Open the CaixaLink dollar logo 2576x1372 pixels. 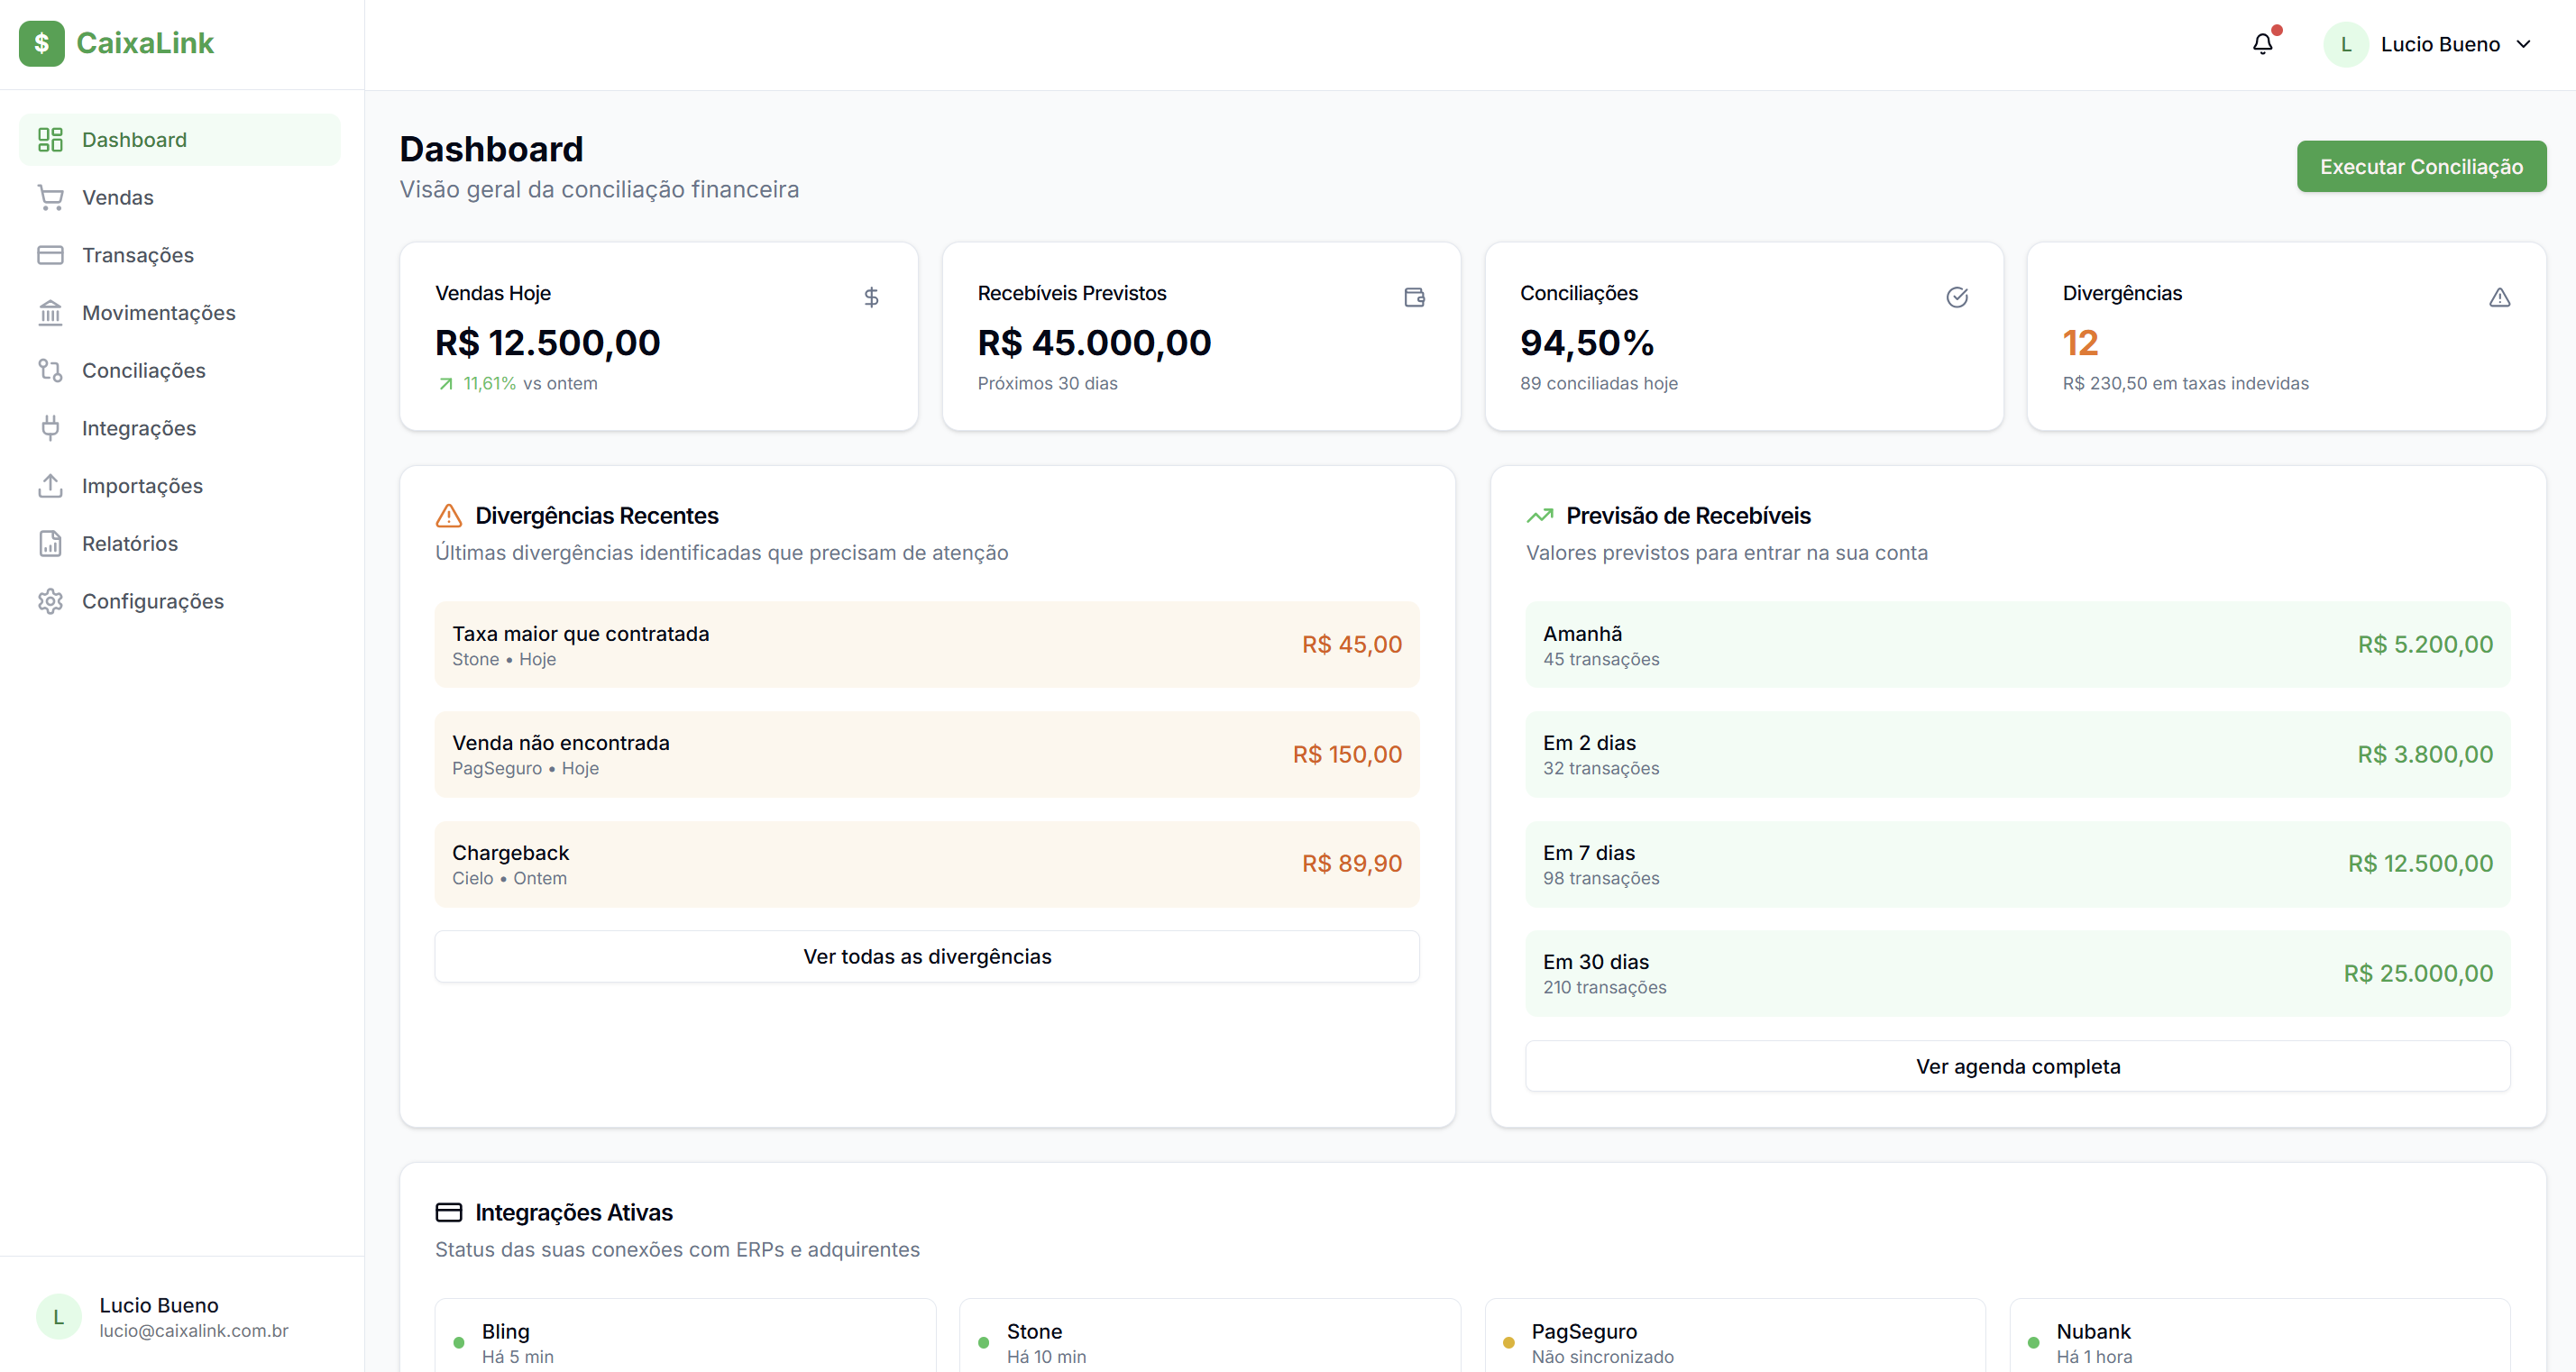click(42, 43)
